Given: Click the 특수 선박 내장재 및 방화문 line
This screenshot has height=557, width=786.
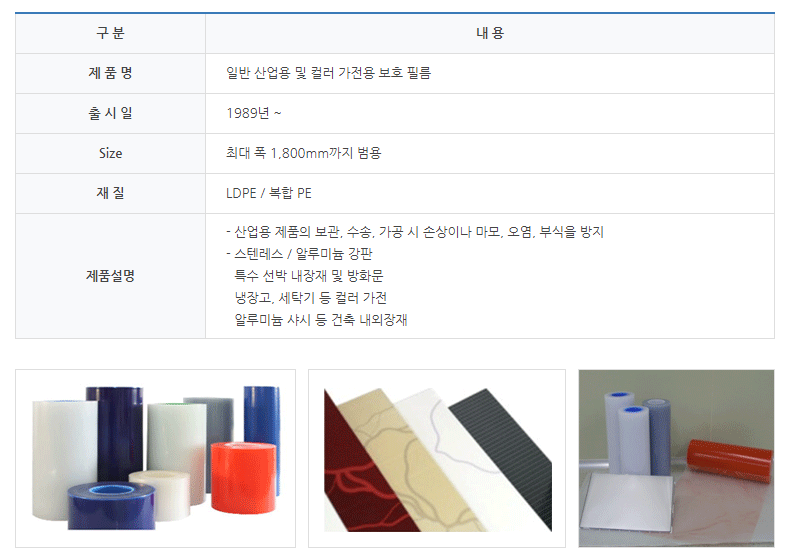Looking at the screenshot, I should pyautogui.click(x=309, y=276).
